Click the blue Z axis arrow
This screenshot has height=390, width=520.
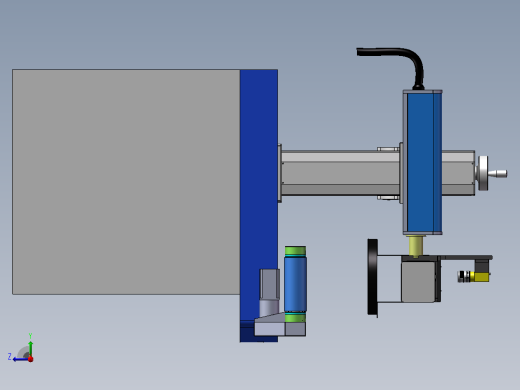(20, 359)
